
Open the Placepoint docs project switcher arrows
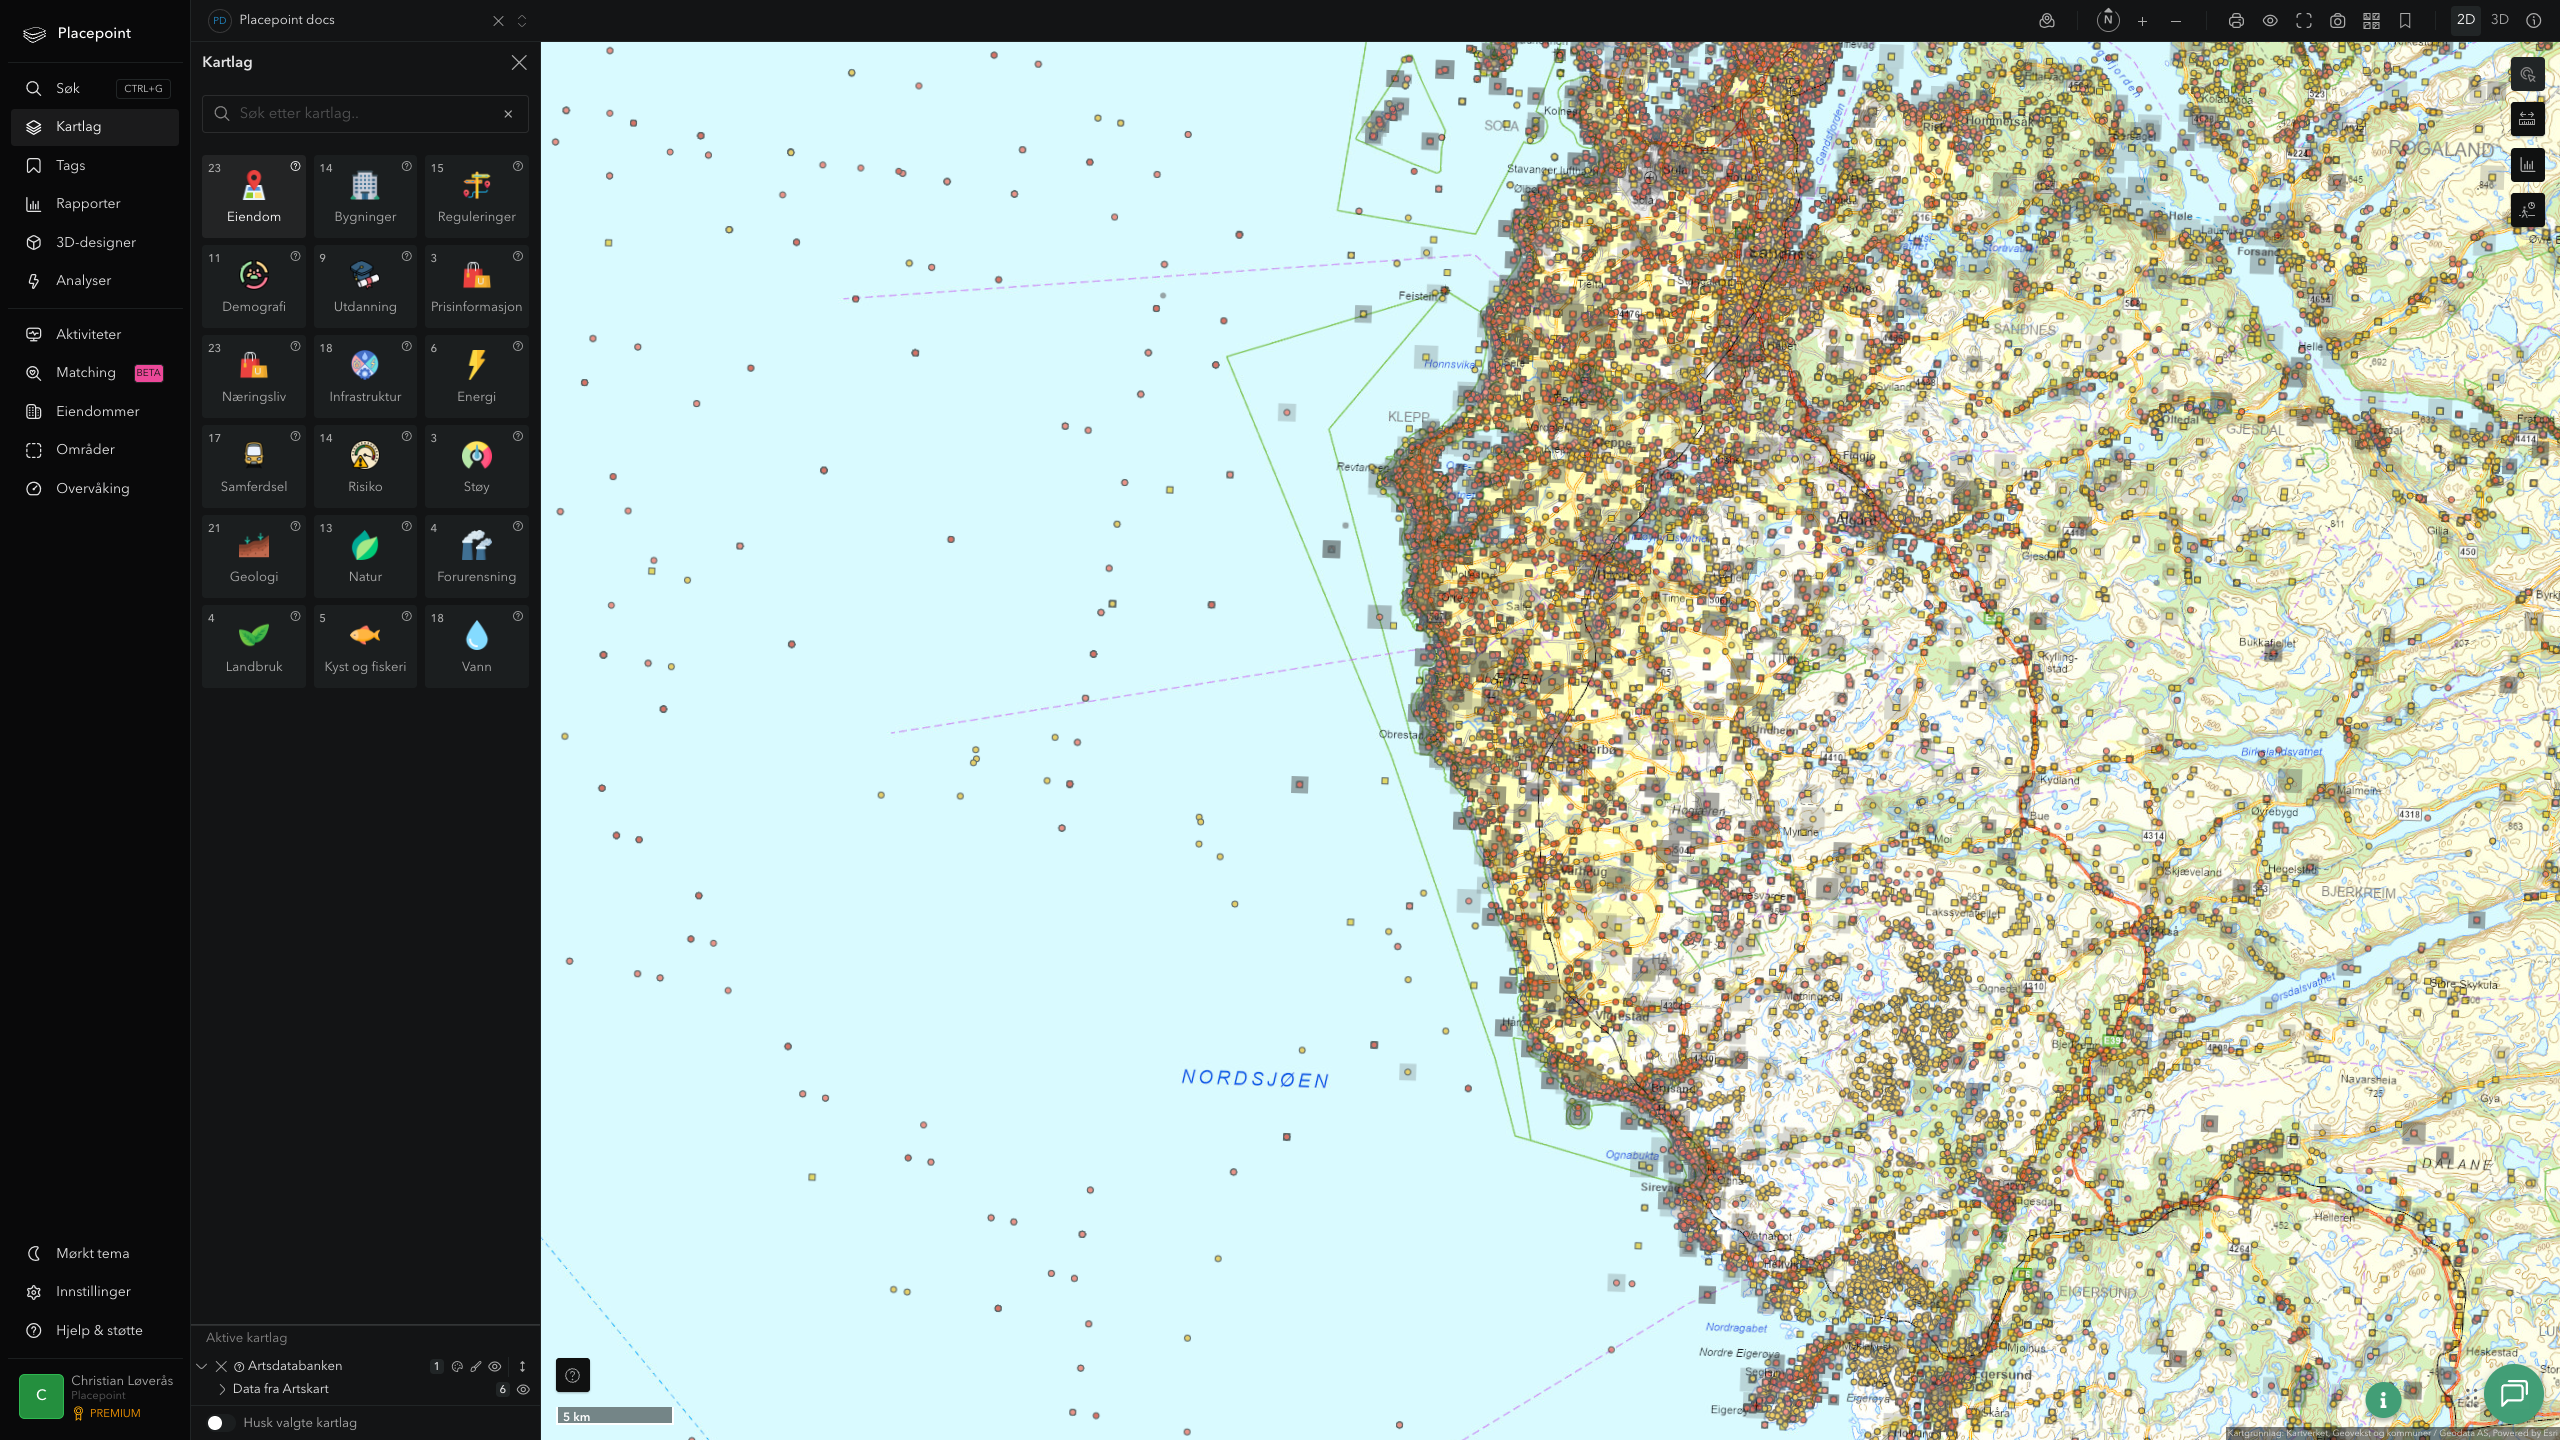point(522,21)
